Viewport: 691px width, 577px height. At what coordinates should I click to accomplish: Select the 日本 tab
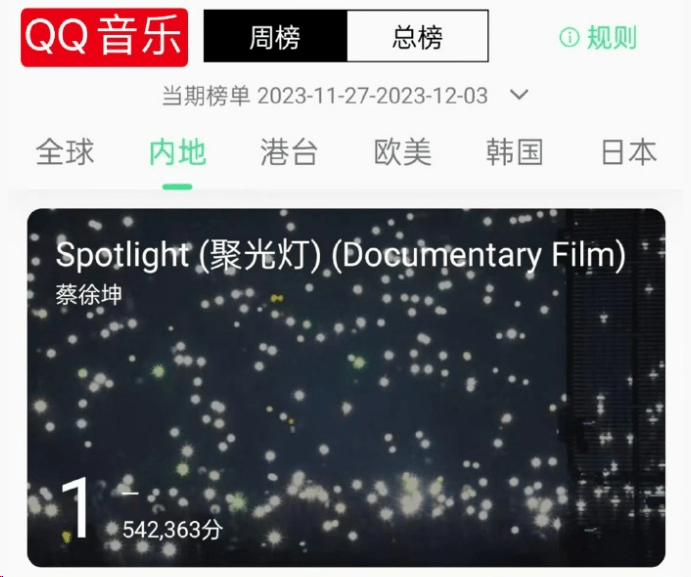pos(629,152)
